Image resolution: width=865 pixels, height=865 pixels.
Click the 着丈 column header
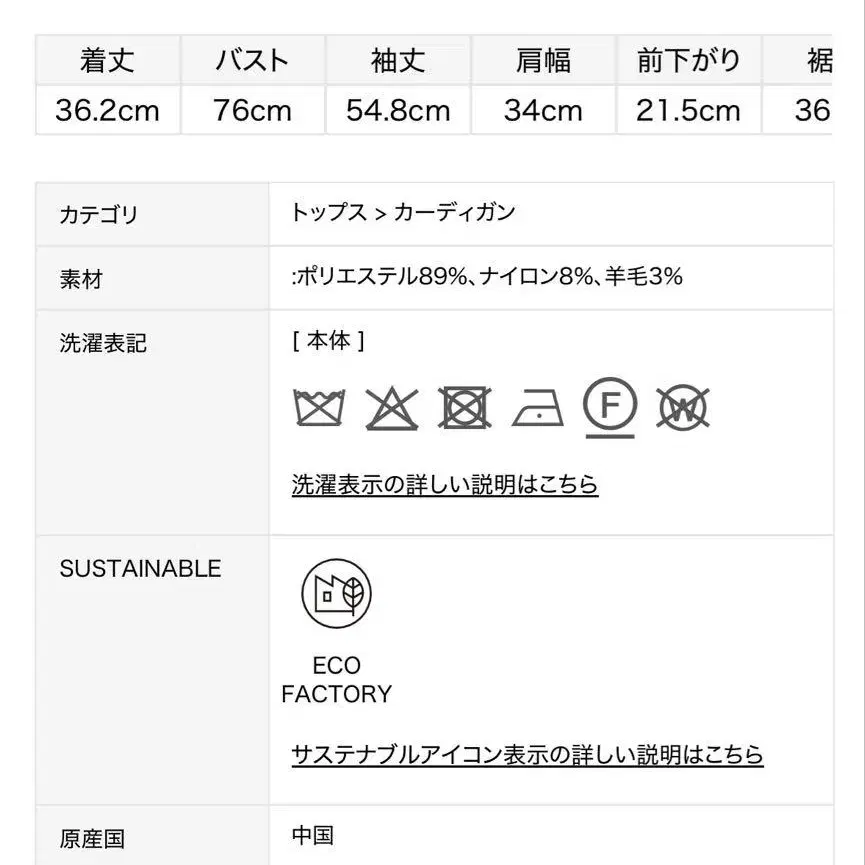(108, 60)
